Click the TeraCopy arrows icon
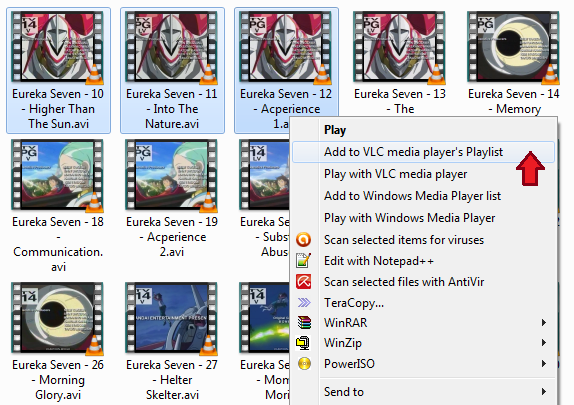This screenshot has width=574, height=405. pos(304,302)
